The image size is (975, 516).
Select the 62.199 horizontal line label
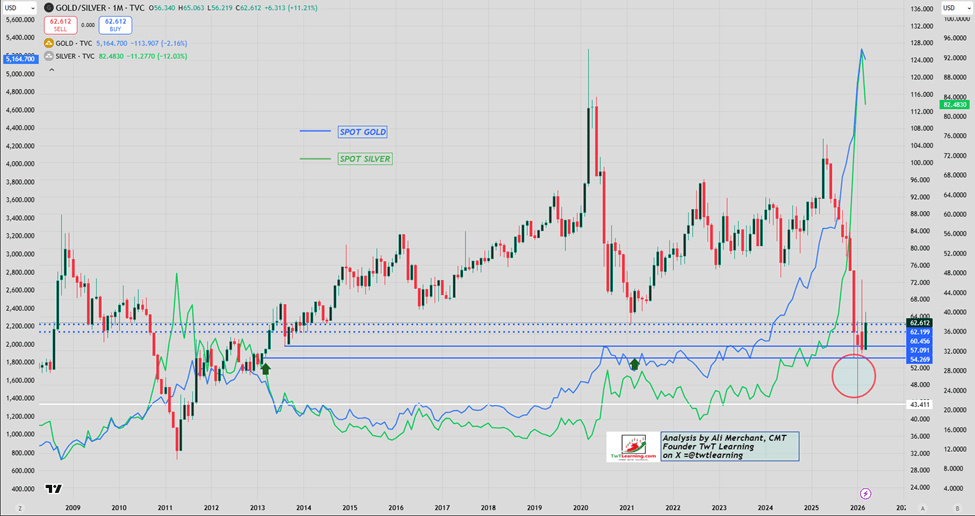[x=920, y=332]
